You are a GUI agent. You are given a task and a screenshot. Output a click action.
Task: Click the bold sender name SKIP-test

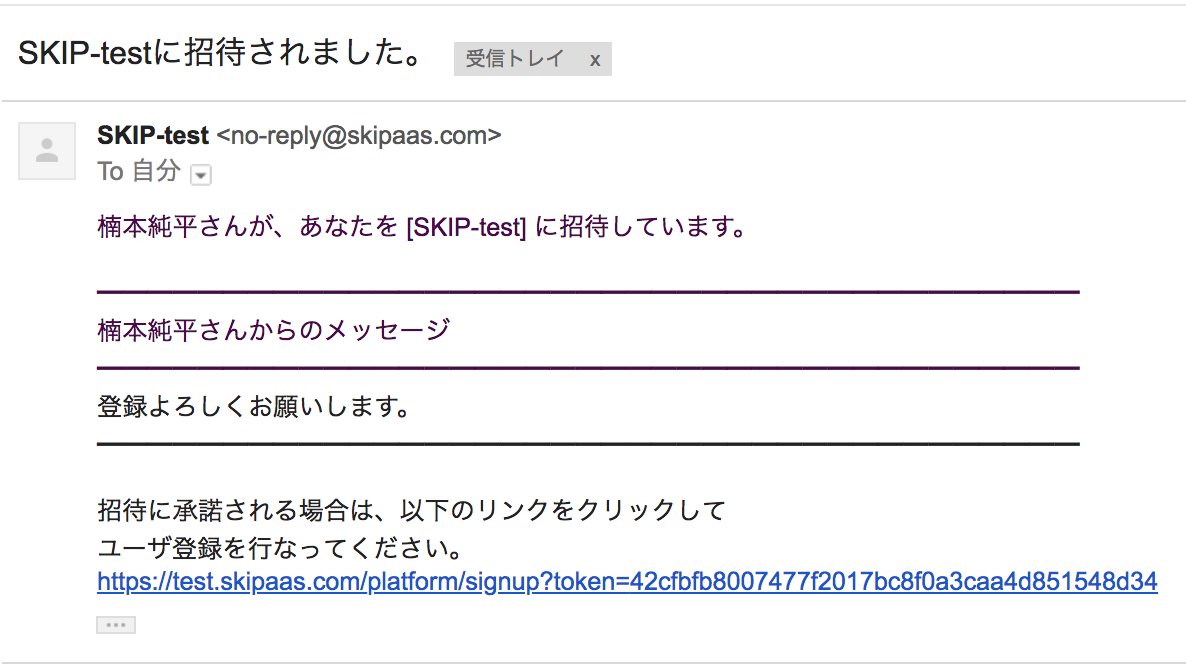pos(153,135)
